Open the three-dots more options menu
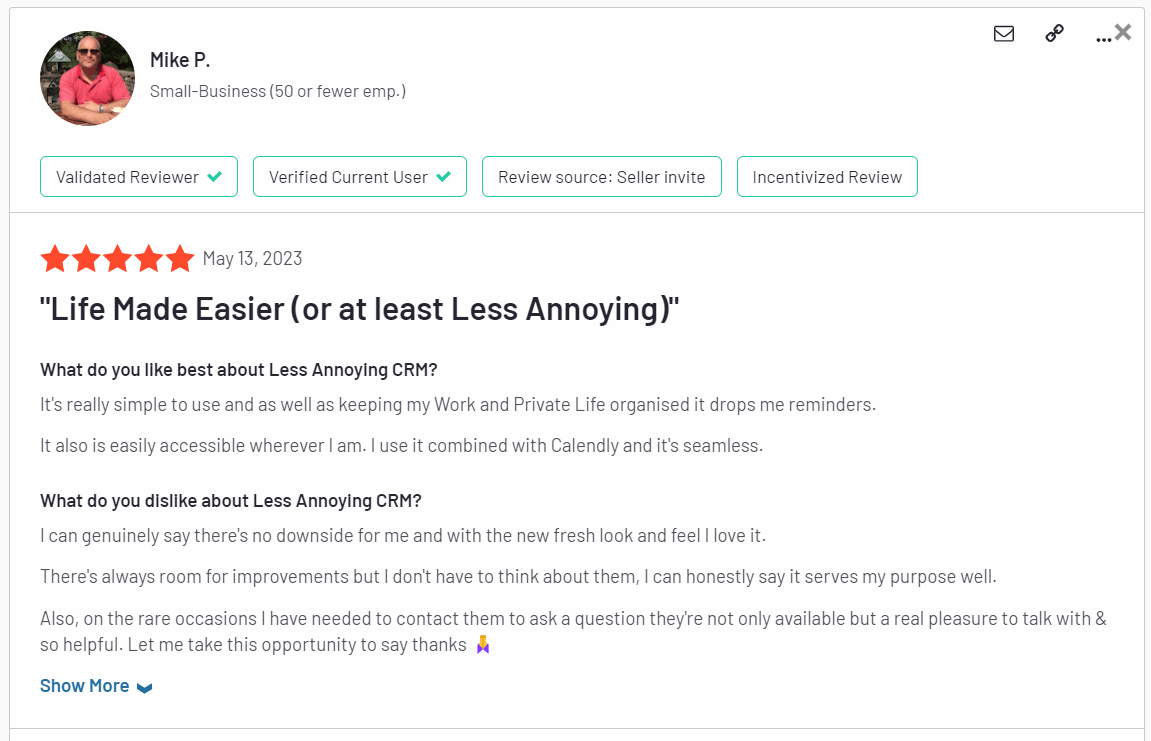 1103,39
